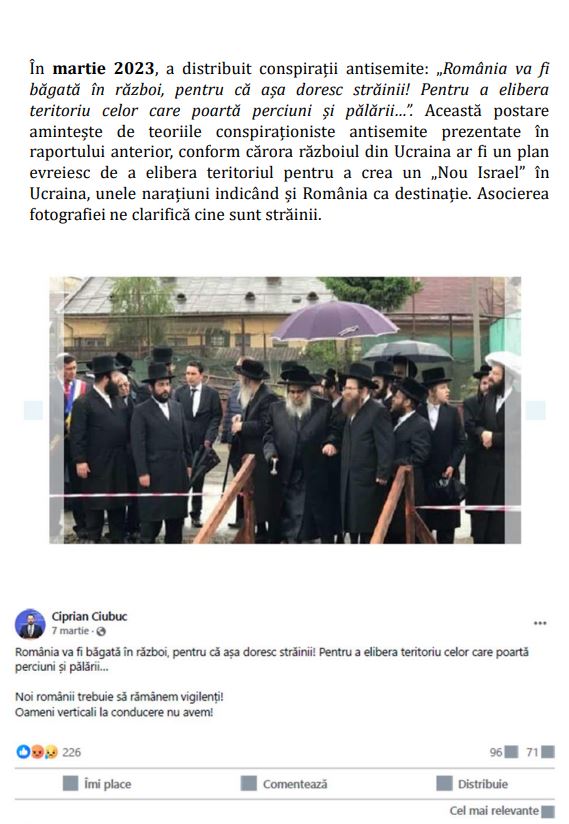Click the sad face reaction icon
Screen dimensions: 569x824
(50, 752)
